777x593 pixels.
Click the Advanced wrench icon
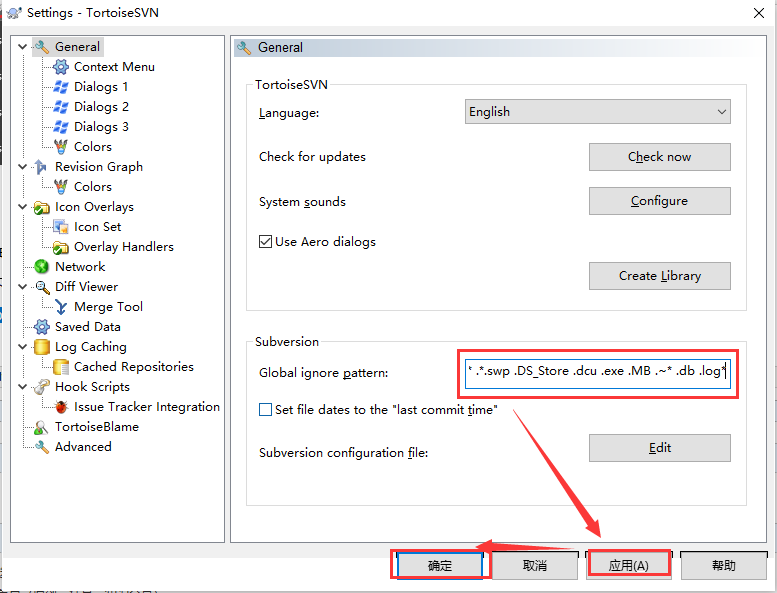click(x=42, y=447)
